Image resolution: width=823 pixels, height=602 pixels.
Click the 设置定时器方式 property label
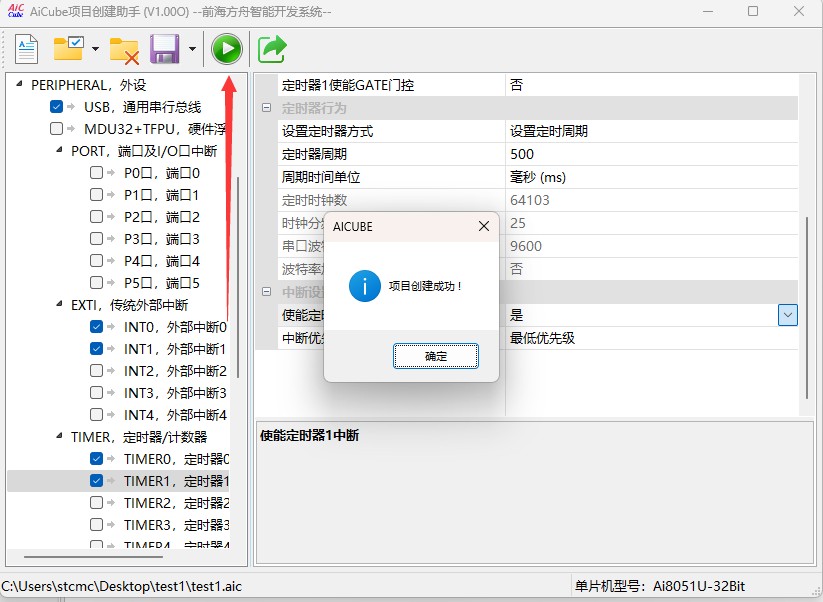click(327, 131)
